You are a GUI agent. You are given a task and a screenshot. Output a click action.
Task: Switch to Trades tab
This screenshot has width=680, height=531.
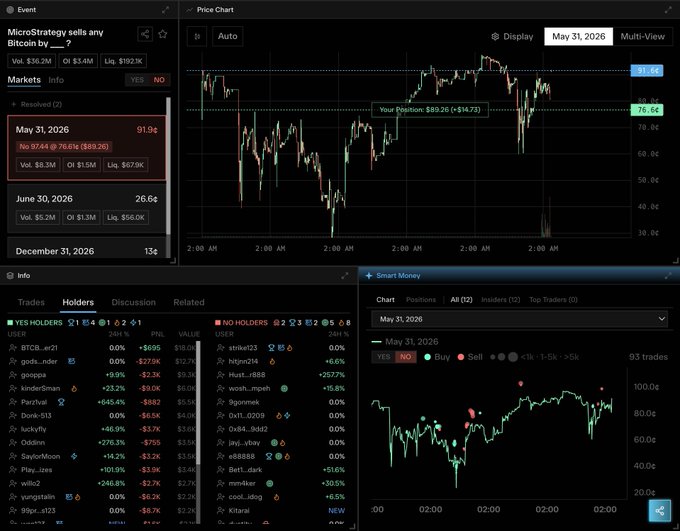pos(31,302)
